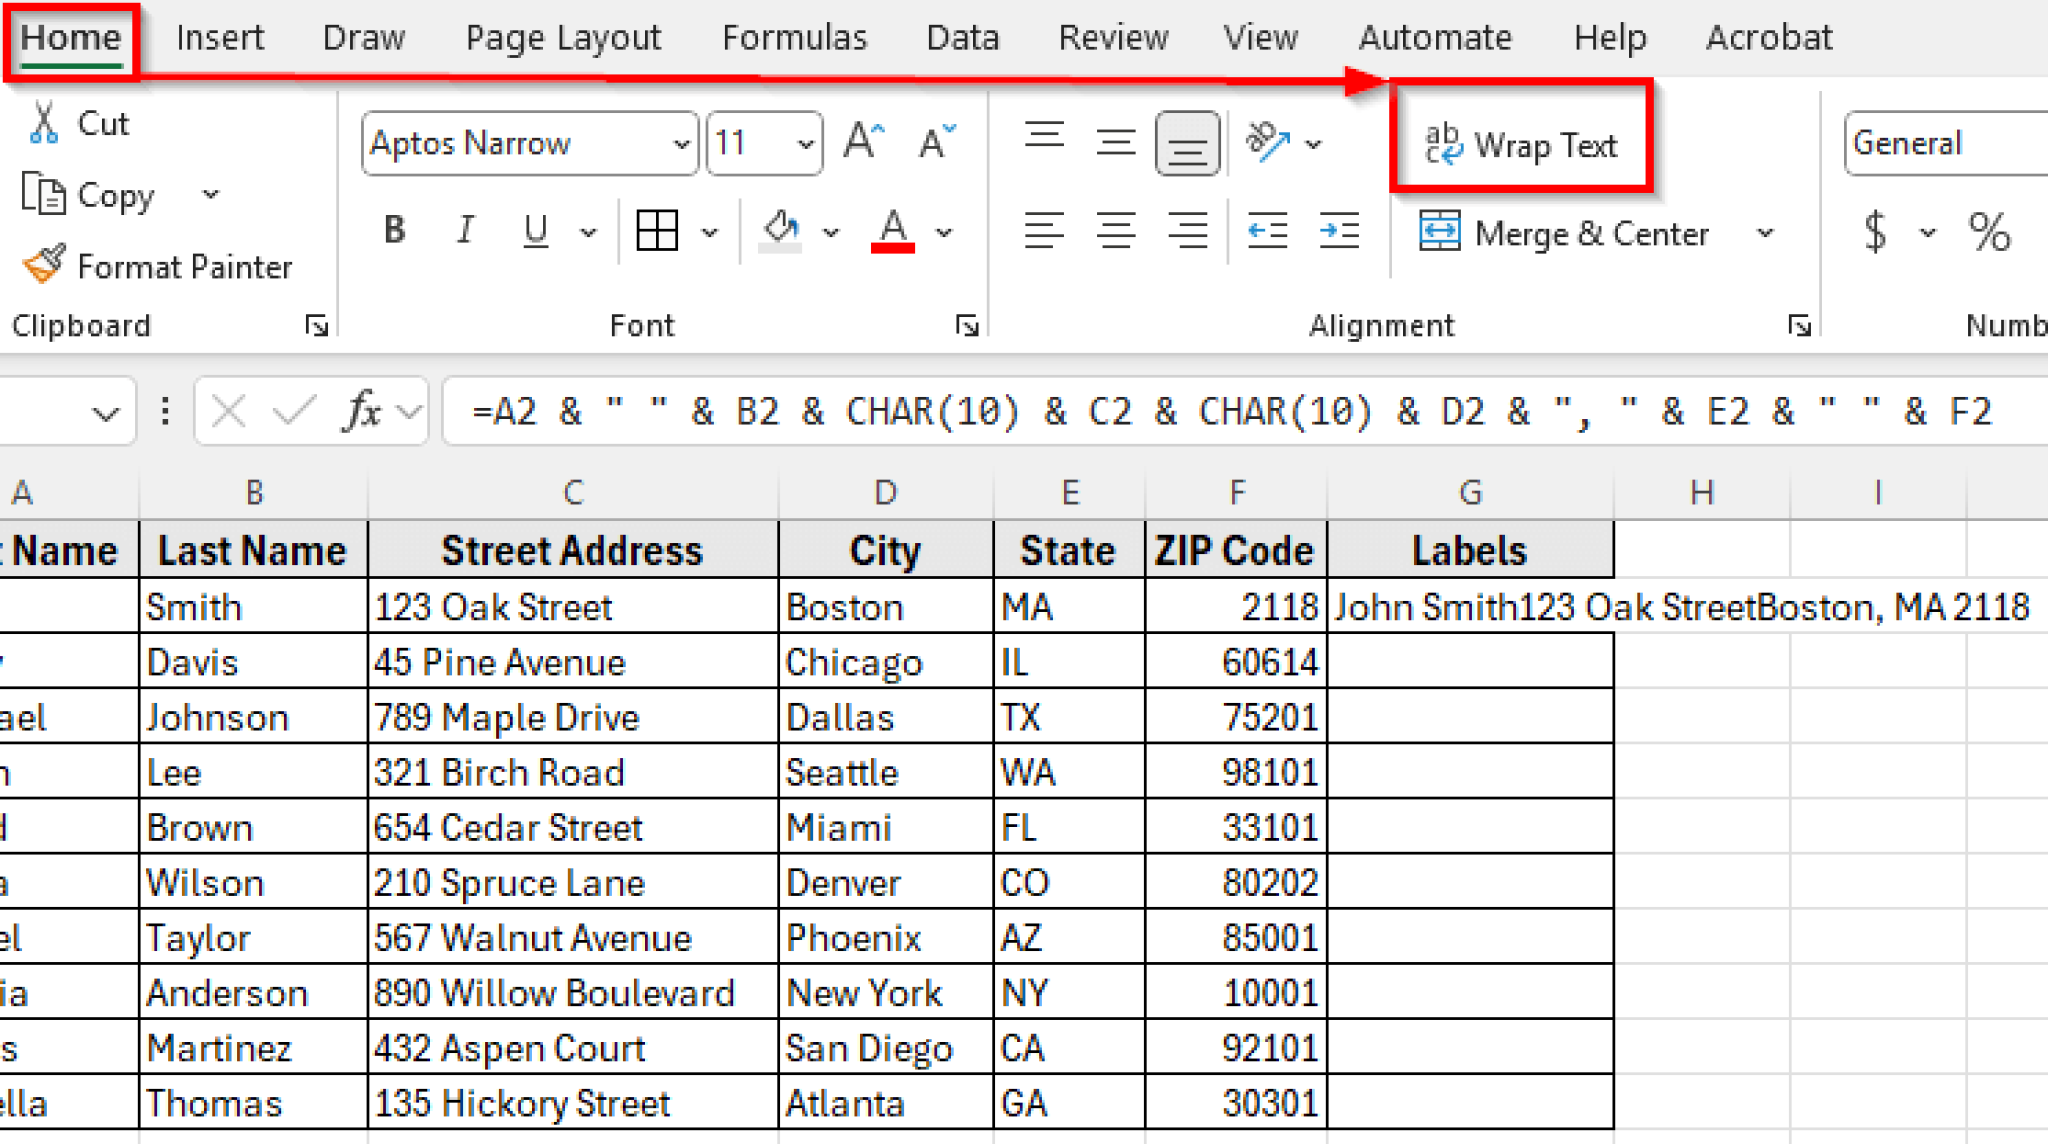The height and width of the screenshot is (1144, 2048).
Task: Open the Alignment settings launcher
Action: click(x=1799, y=325)
